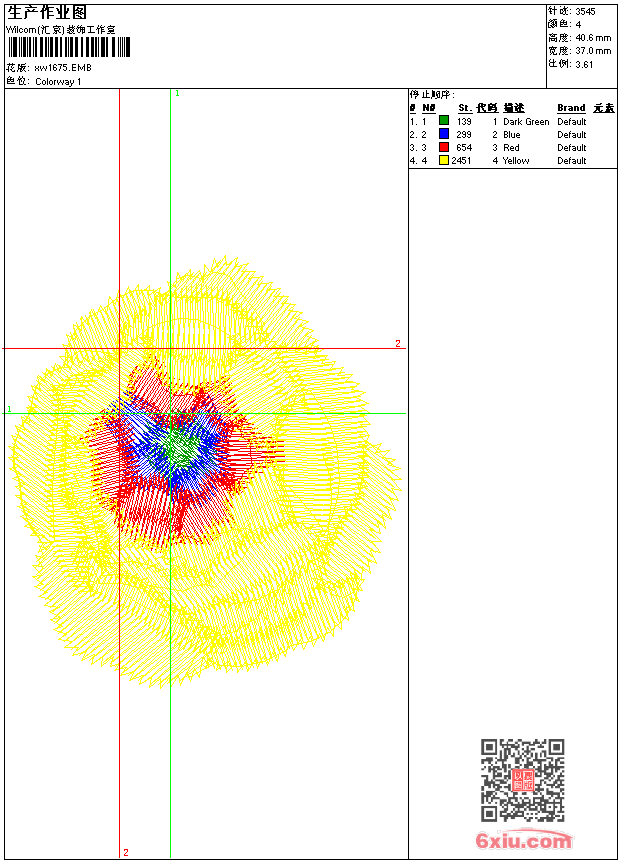The image size is (620, 860).
Task: Click the Dark Green color swatch
Action: click(444, 121)
